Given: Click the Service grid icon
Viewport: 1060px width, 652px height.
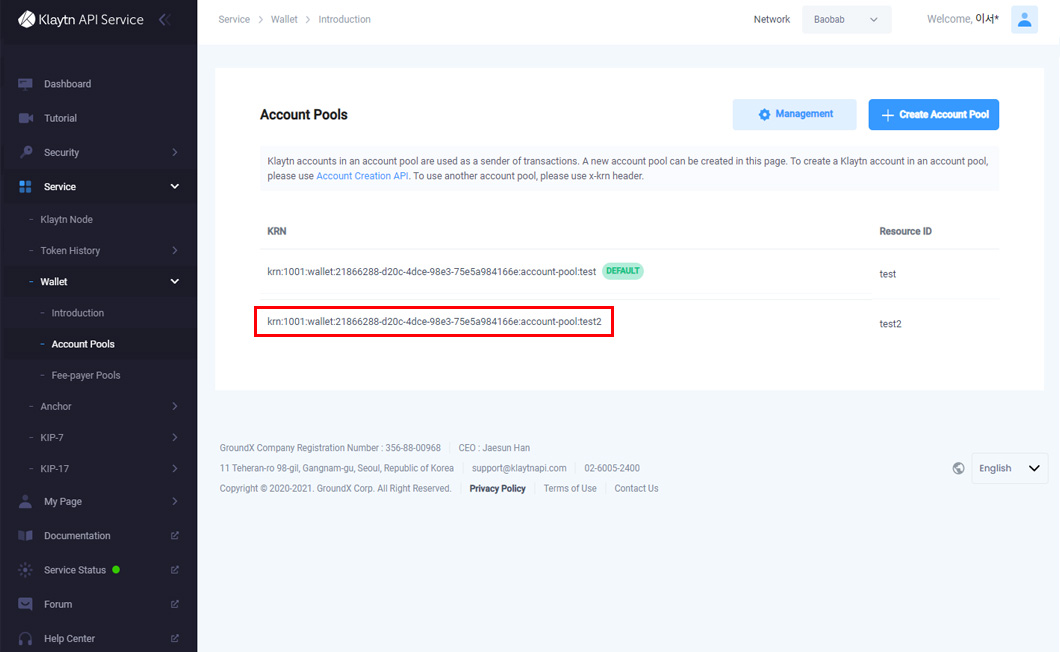Looking at the screenshot, I should coord(25,187).
